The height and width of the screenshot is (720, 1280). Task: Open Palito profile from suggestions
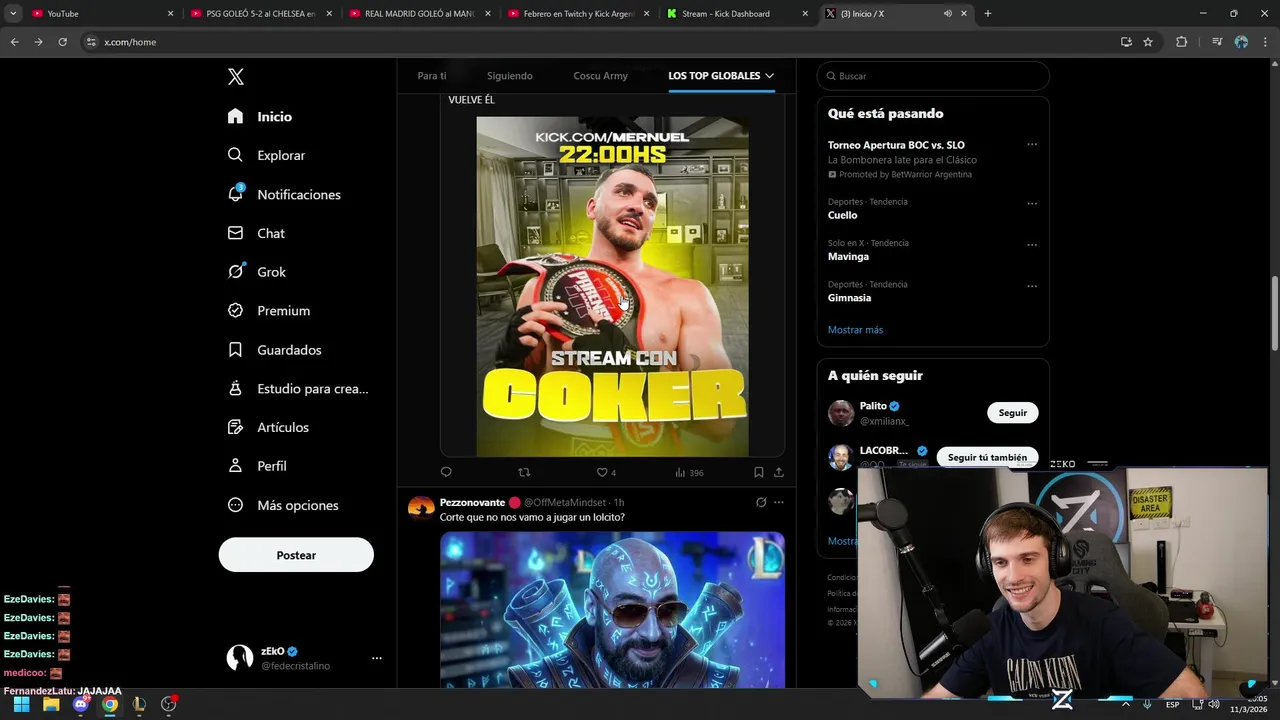(872, 406)
